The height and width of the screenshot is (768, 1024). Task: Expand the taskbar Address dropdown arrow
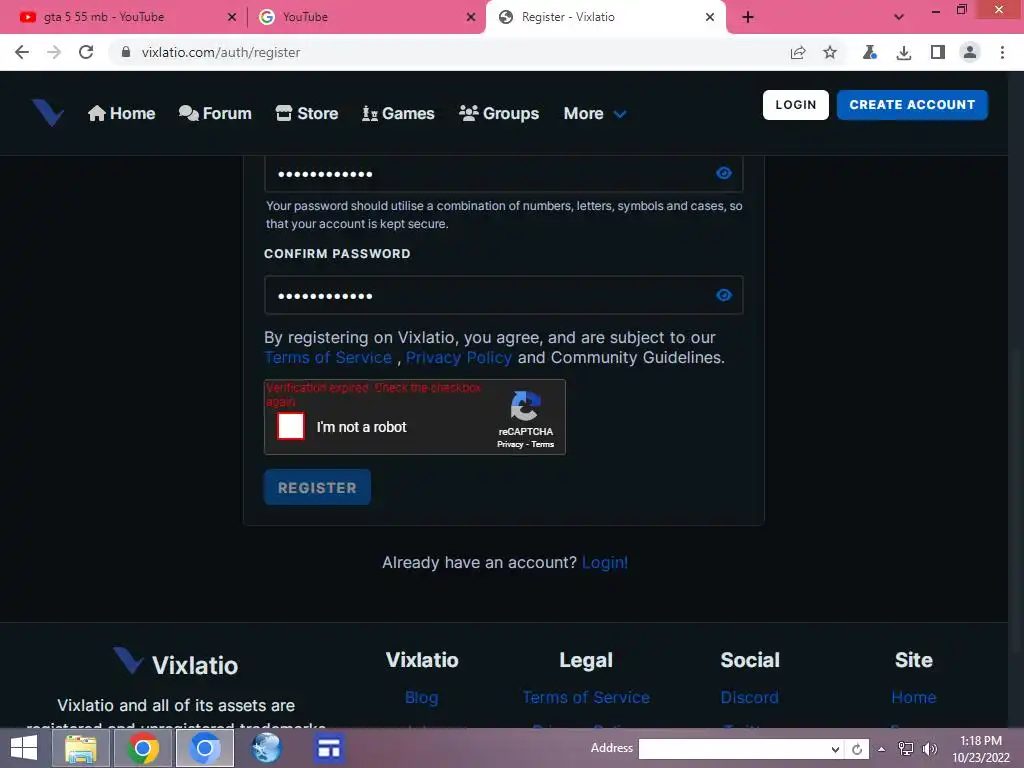835,749
